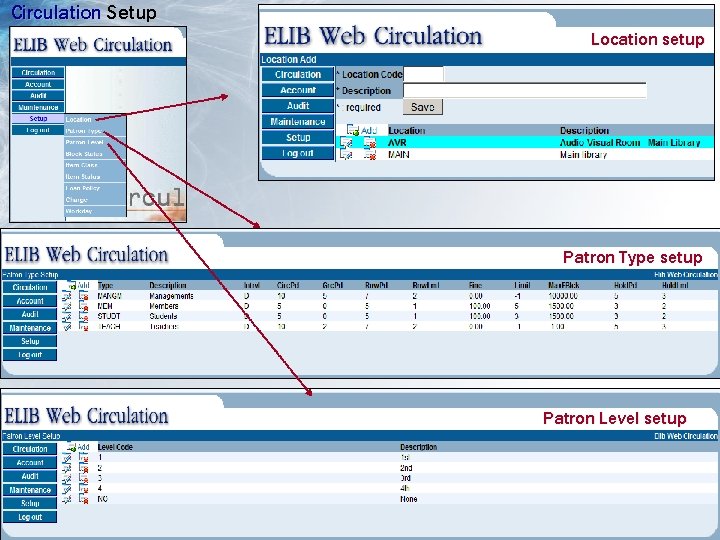Viewport: 720px width, 540px height.
Task: Open Patron Level in Setup submenu
Action: (x=95, y=142)
